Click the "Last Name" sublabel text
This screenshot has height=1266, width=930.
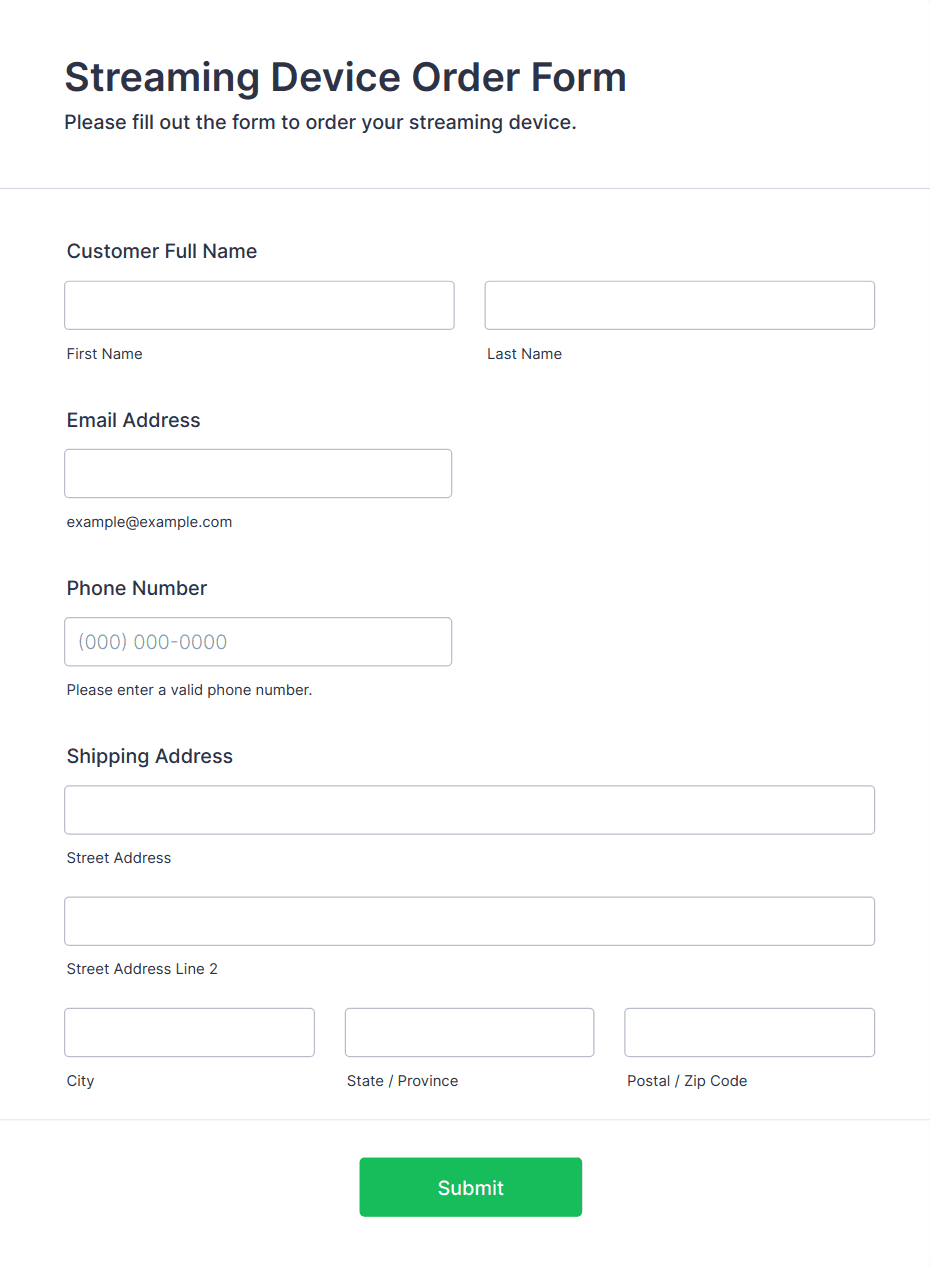tap(524, 354)
